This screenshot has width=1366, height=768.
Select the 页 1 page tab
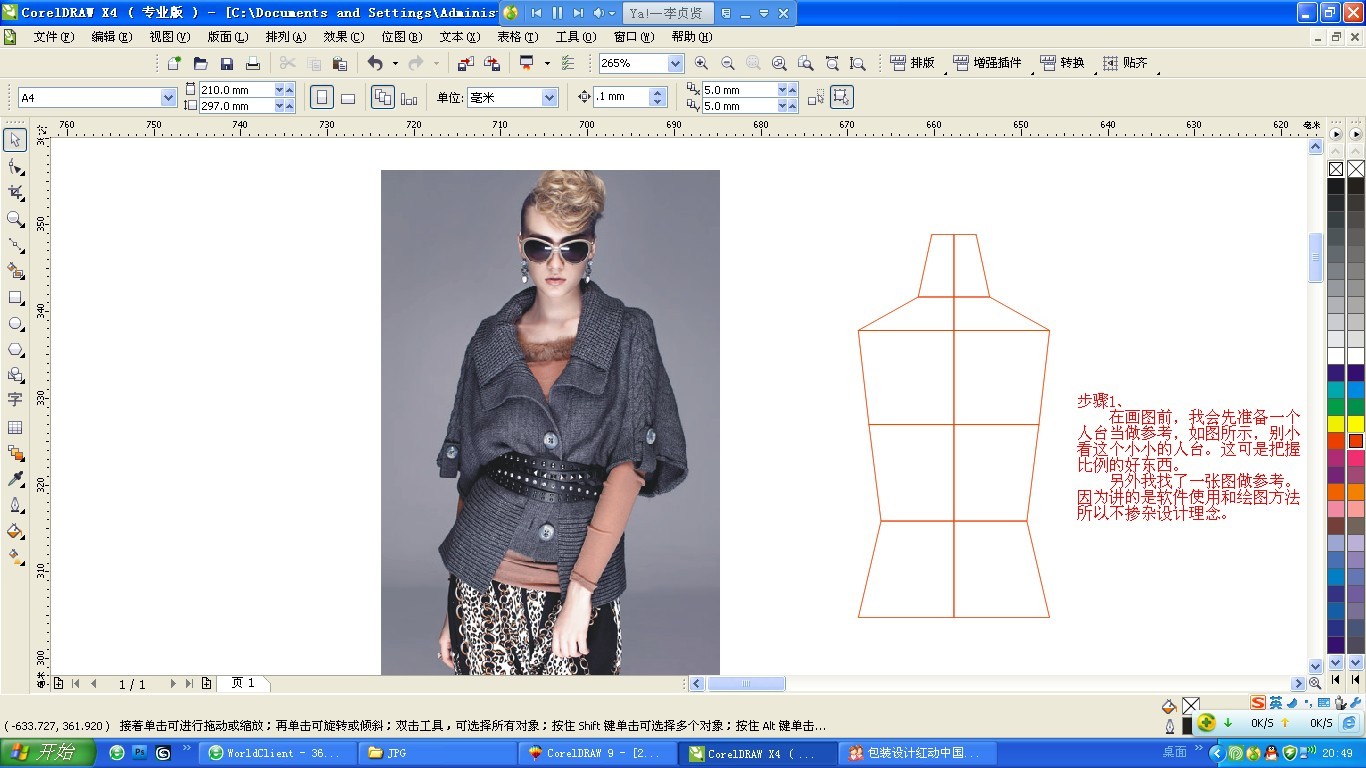click(x=243, y=683)
